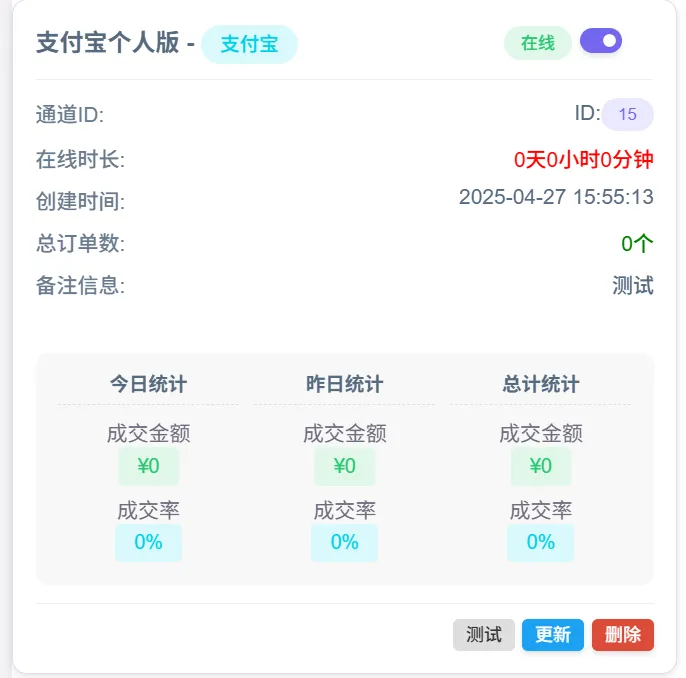
Task: Toggle the online status switch
Action: click(601, 41)
